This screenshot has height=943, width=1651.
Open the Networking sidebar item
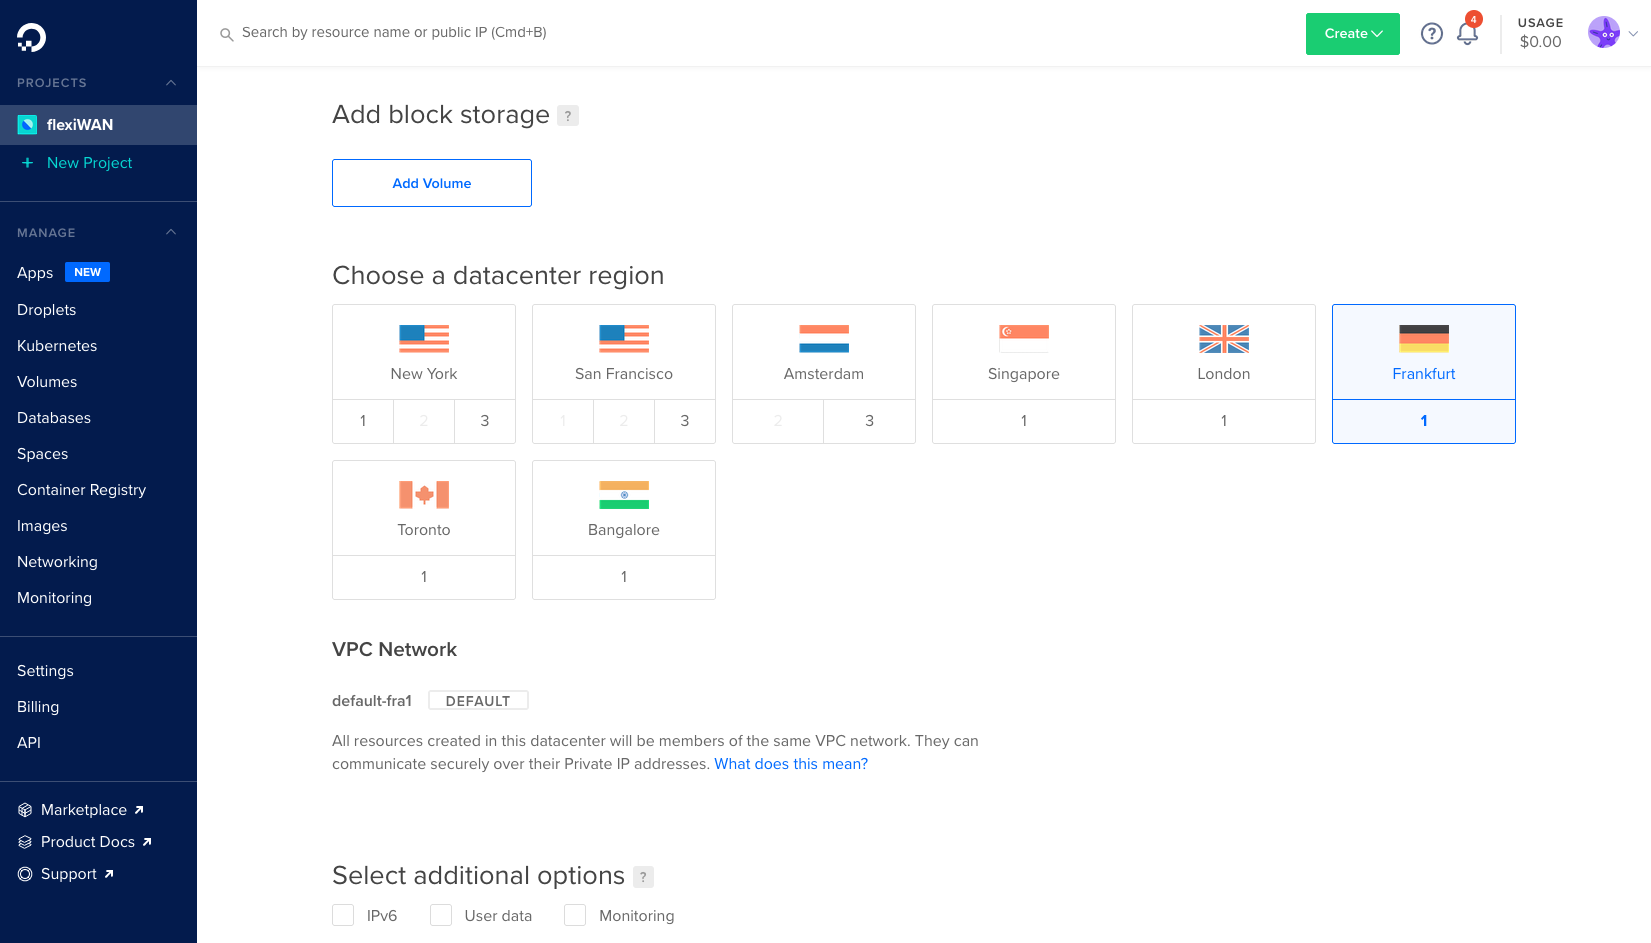point(57,562)
